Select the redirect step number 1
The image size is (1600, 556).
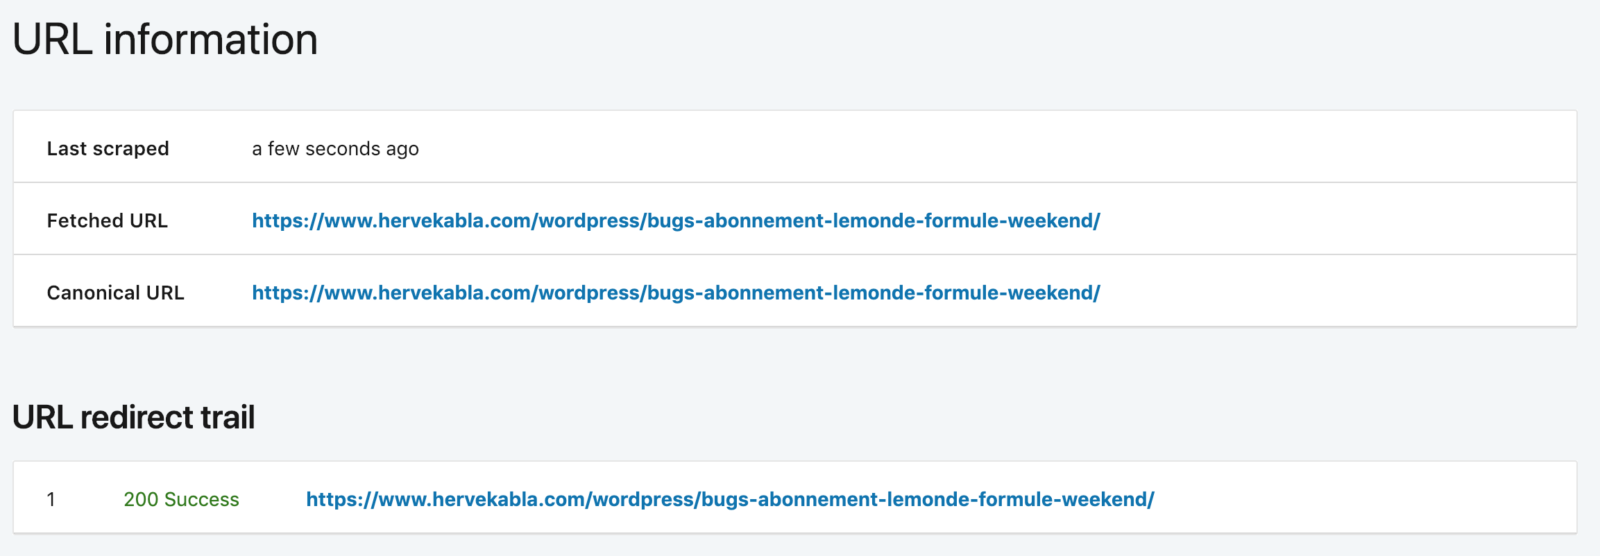(51, 499)
